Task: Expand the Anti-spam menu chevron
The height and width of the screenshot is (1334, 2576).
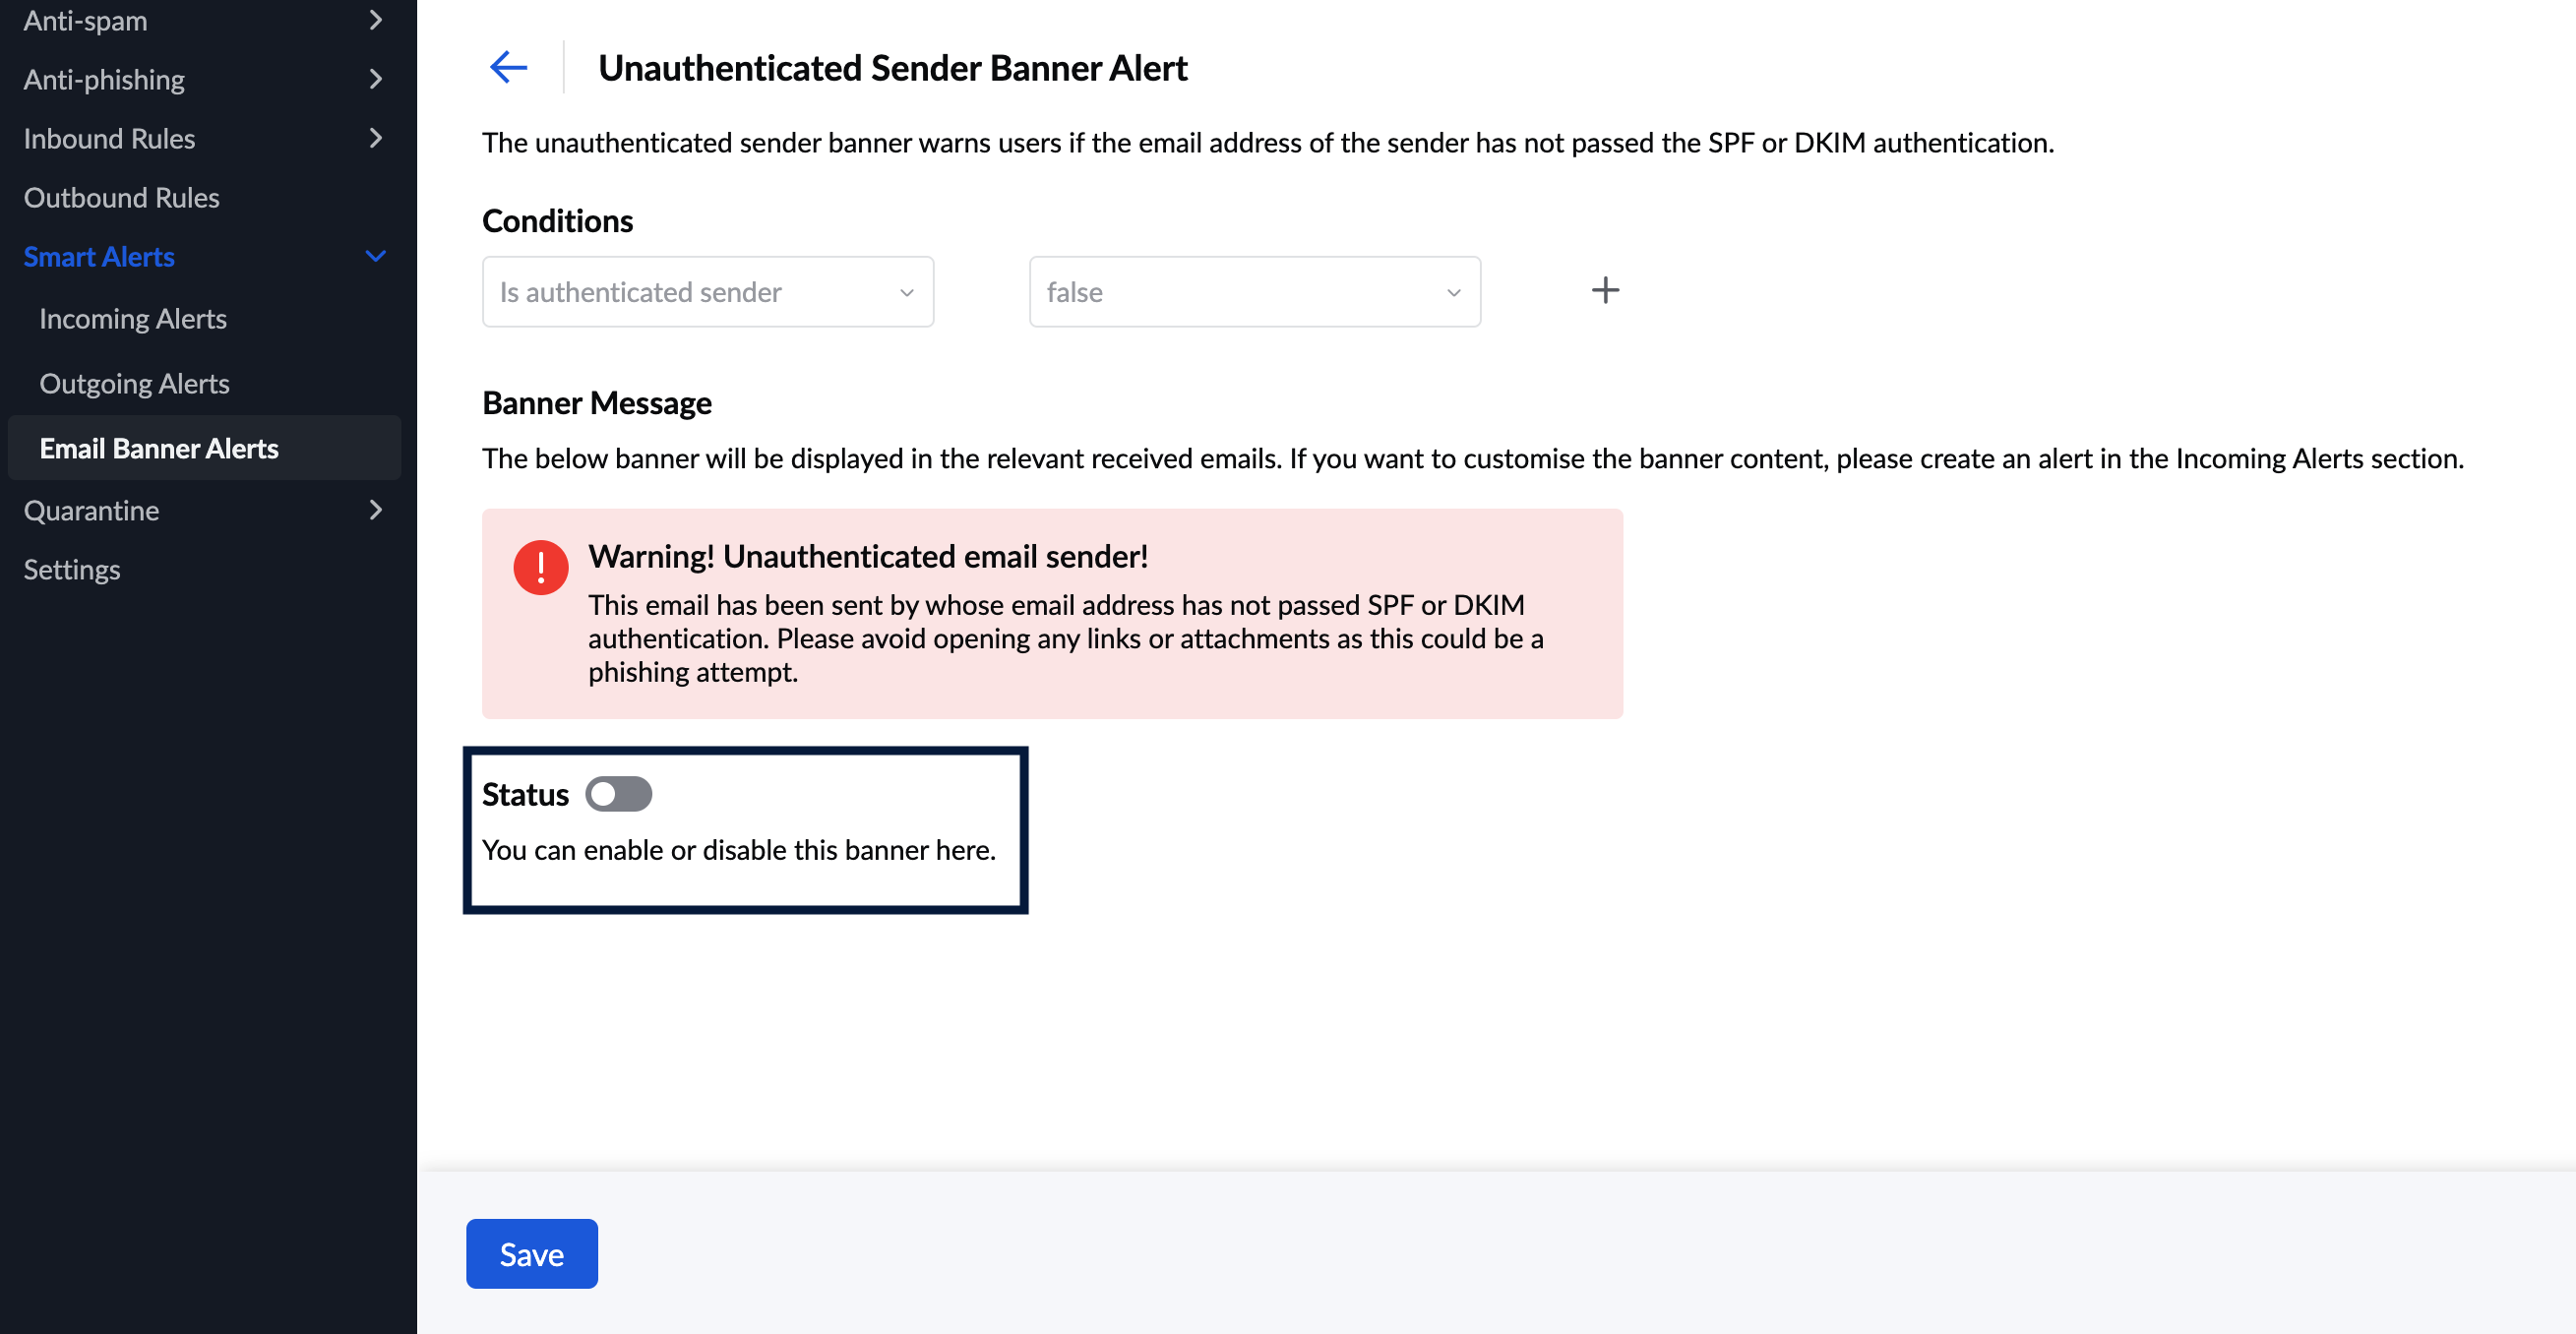Action: coord(375,20)
